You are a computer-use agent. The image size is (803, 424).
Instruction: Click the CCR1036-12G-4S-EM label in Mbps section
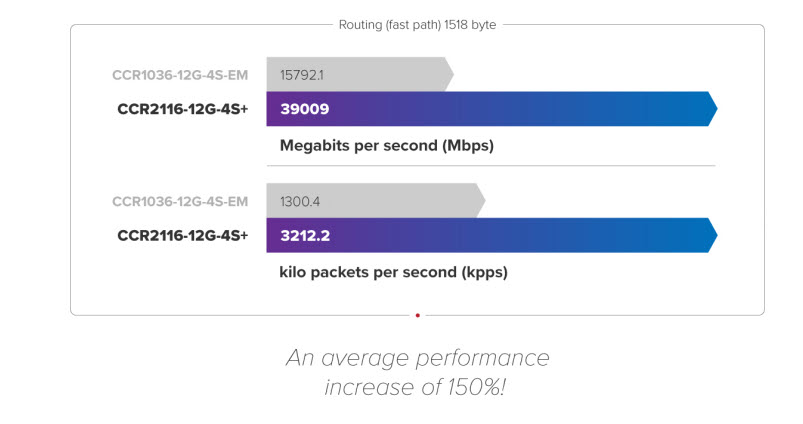(180, 75)
